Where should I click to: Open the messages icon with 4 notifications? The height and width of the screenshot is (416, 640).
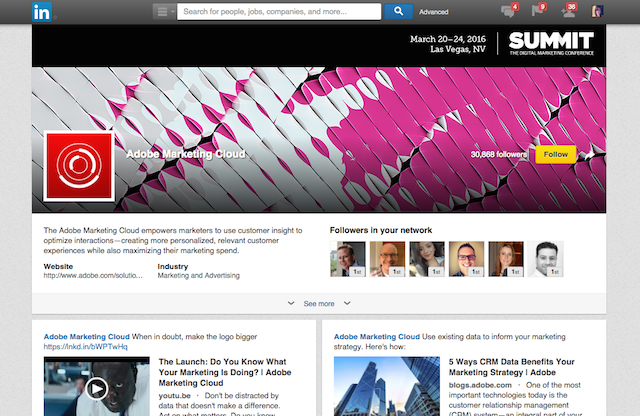tap(509, 11)
